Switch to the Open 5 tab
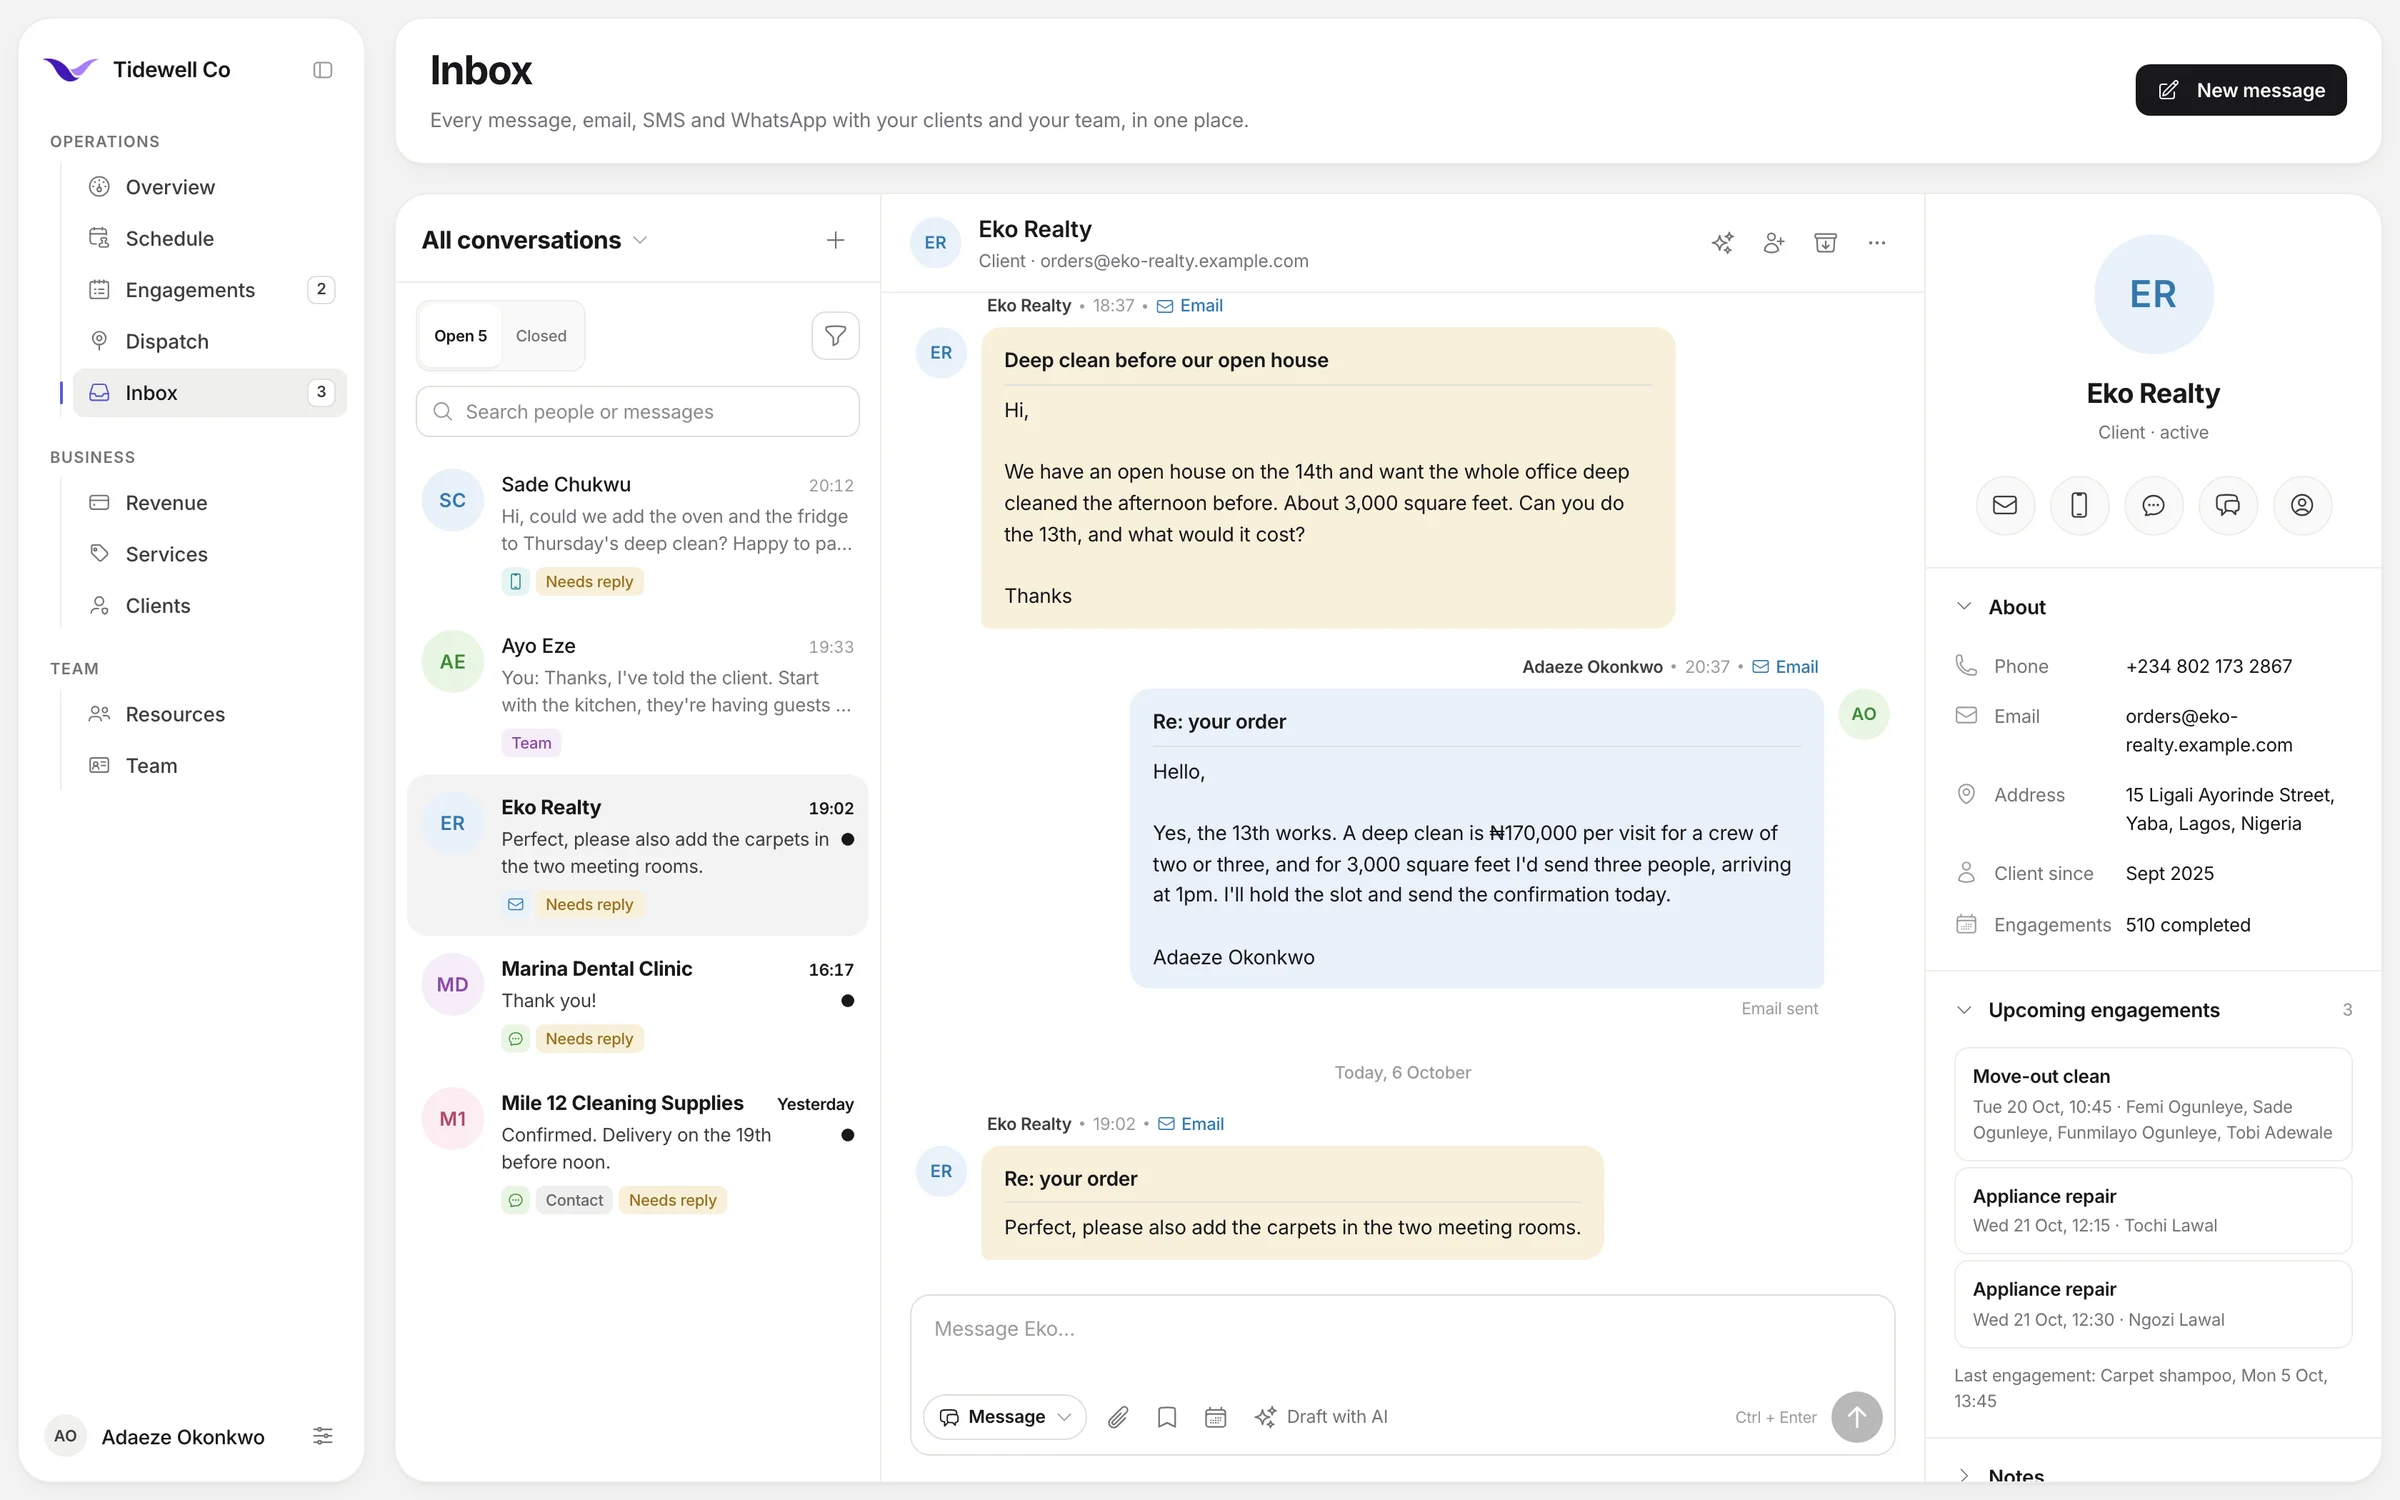The height and width of the screenshot is (1500, 2400). [460, 336]
